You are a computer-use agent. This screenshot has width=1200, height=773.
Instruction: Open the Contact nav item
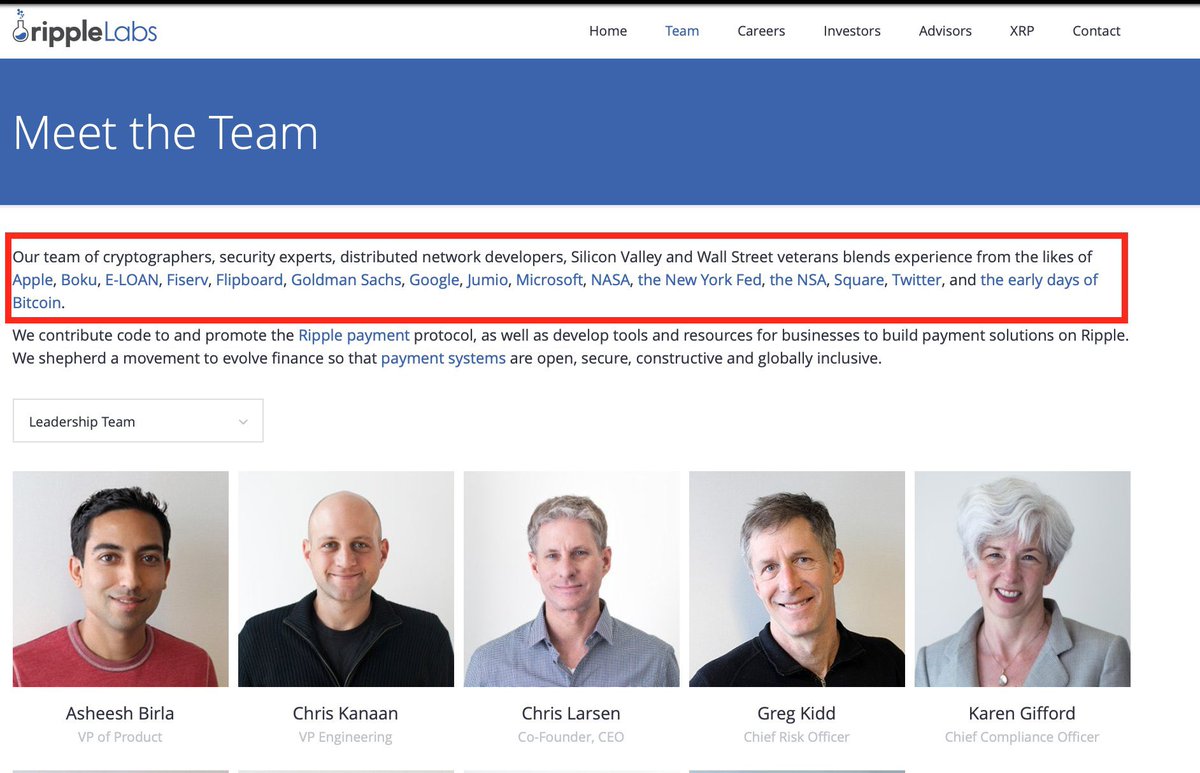coord(1096,31)
